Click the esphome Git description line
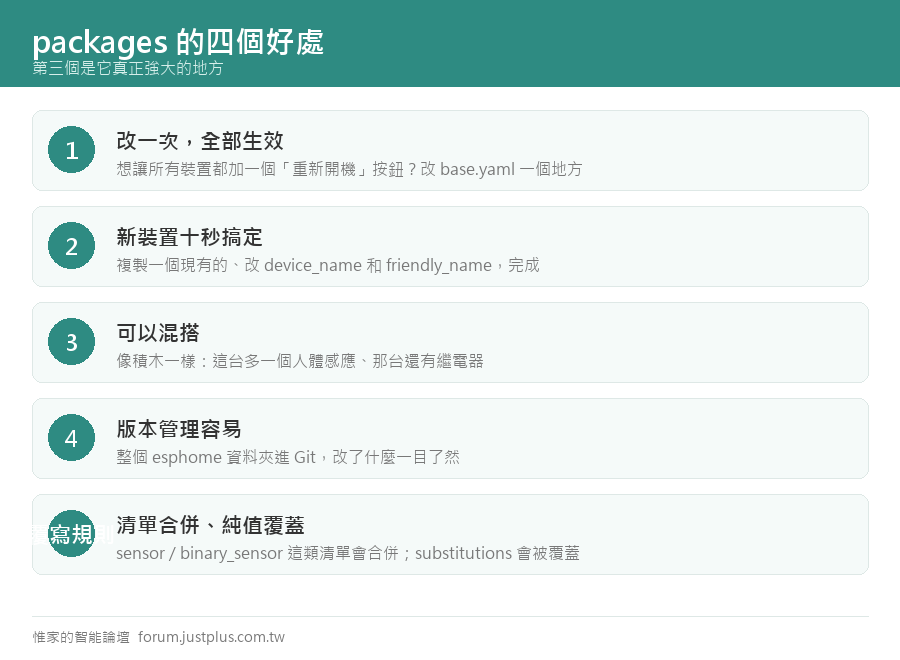This screenshot has height=660, width=900. 288,457
